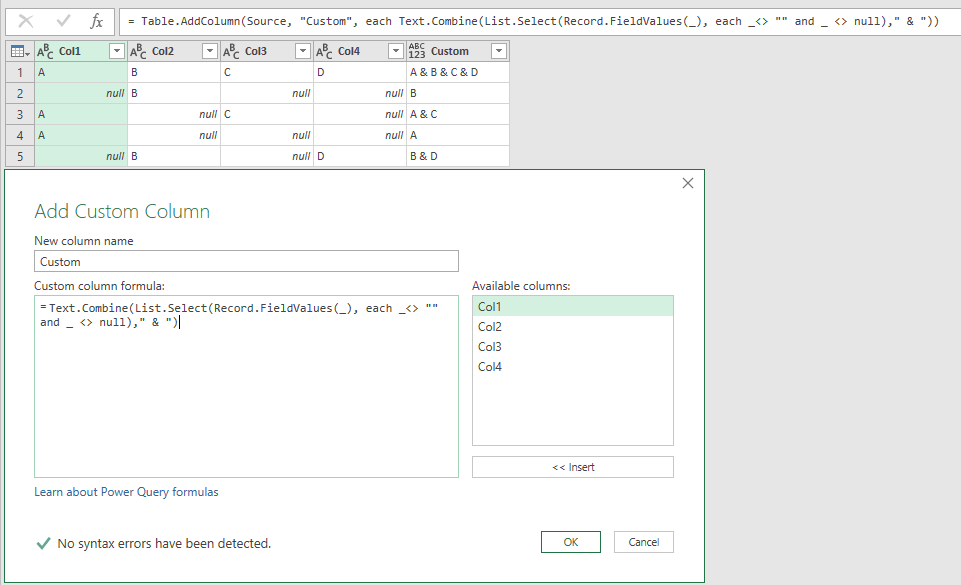Click the Insert button below Available columns

point(572,466)
